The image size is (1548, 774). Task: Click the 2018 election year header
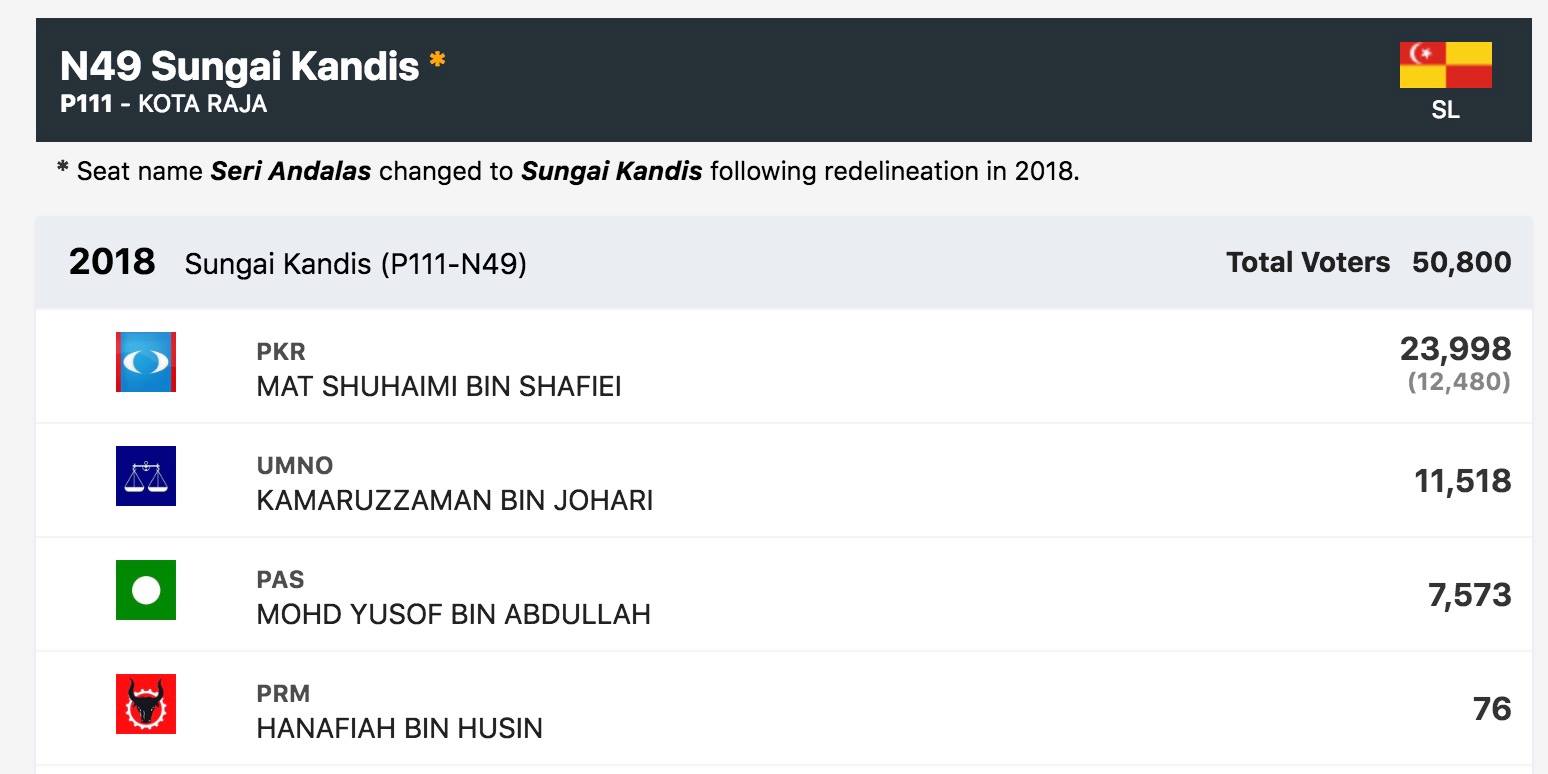point(112,262)
